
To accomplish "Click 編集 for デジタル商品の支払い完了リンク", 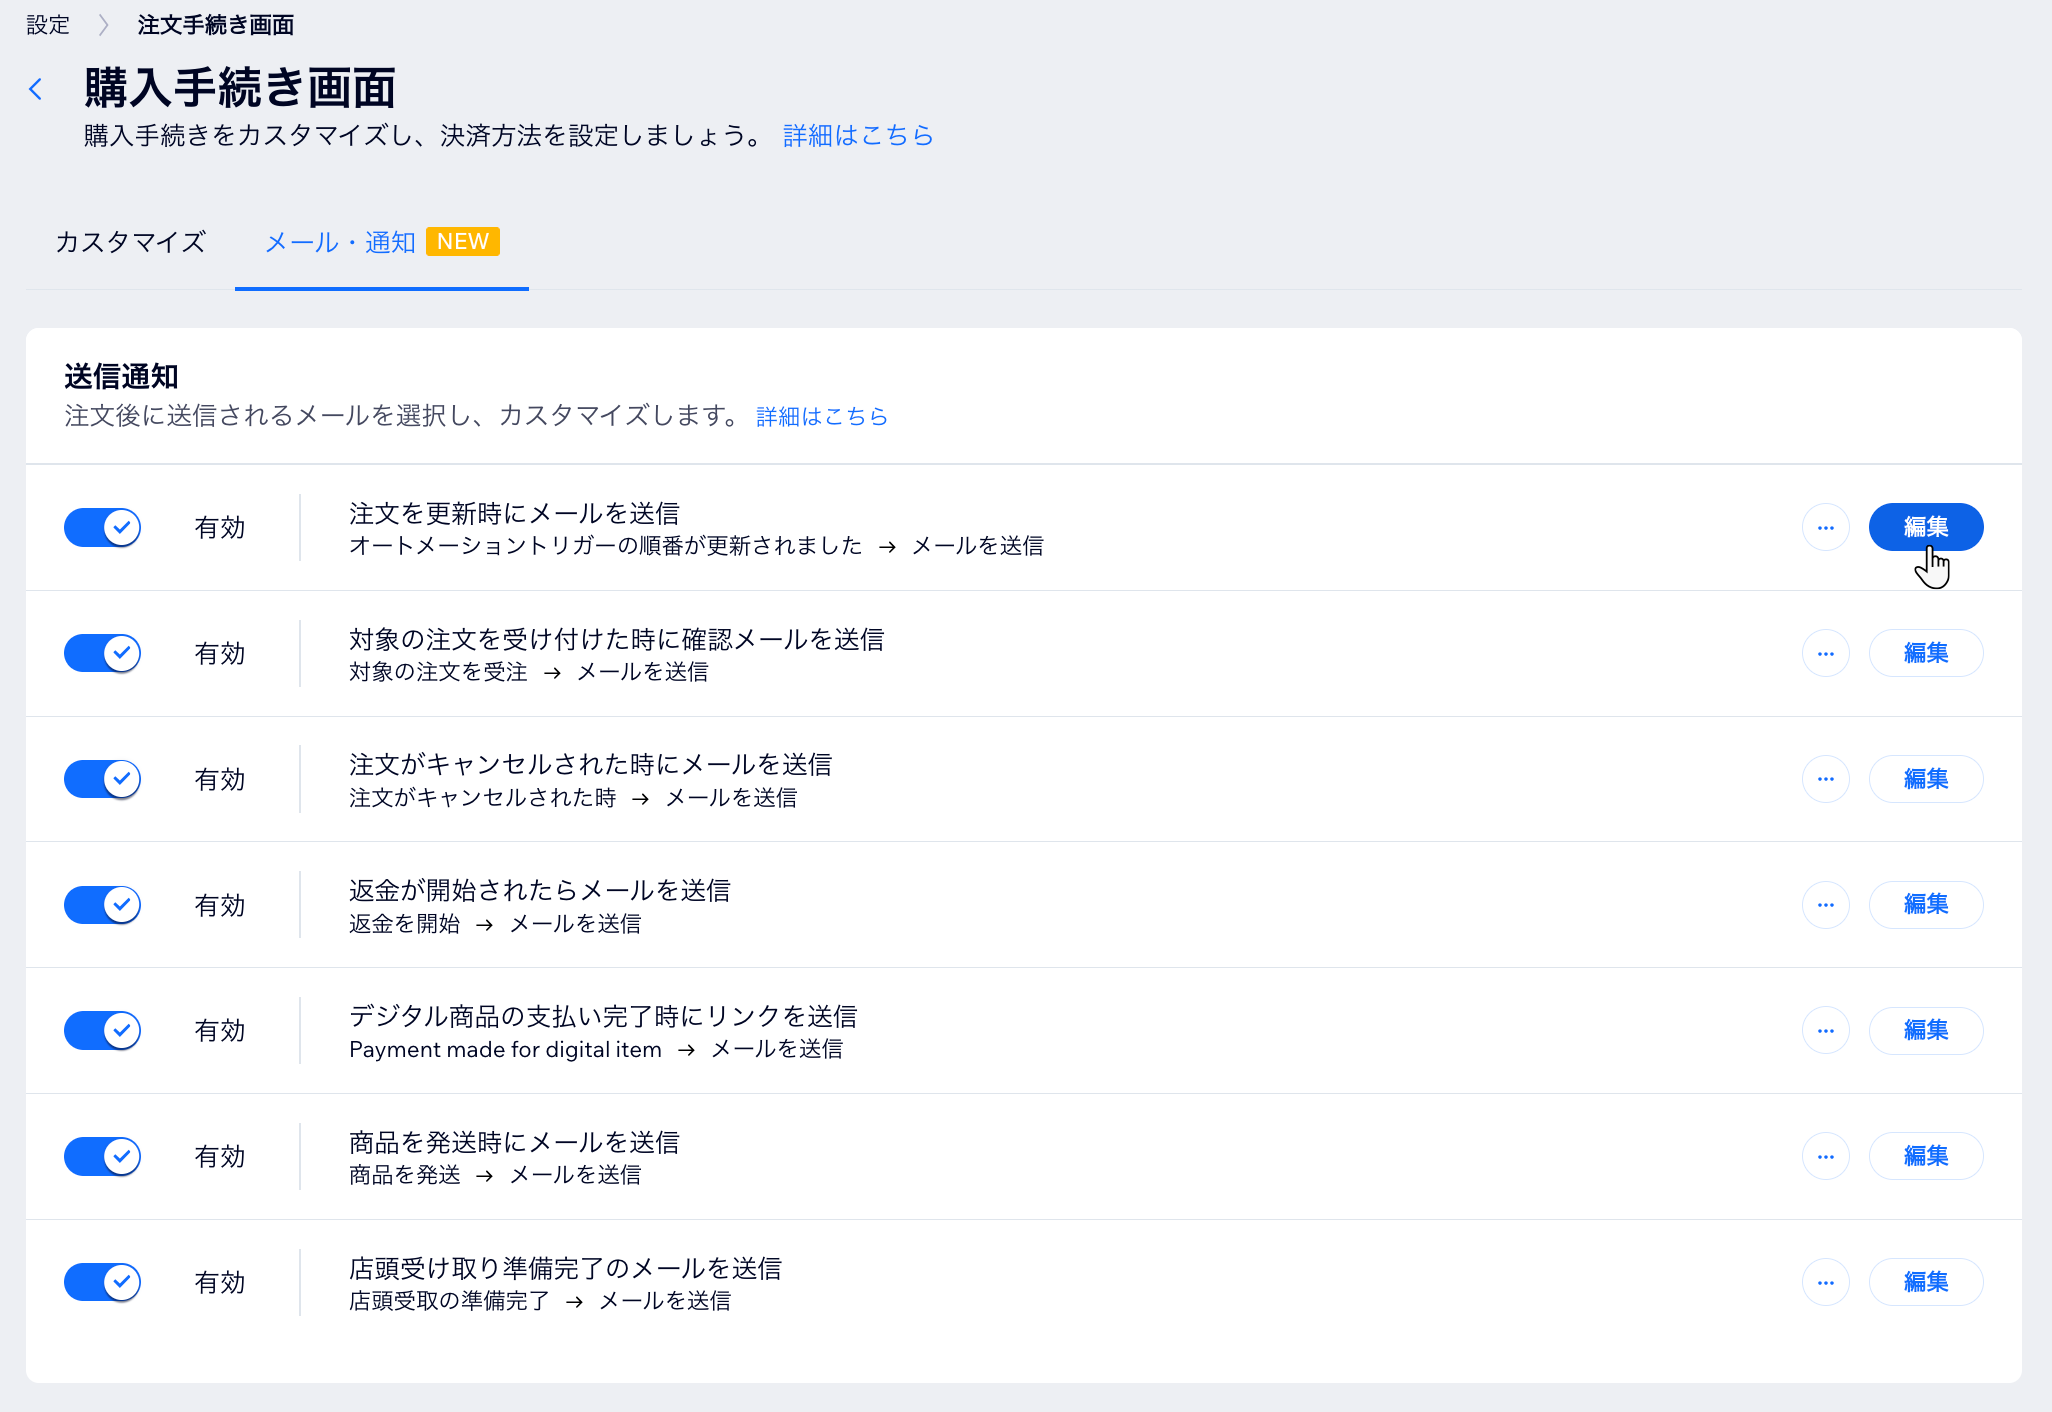I will coord(1926,1030).
